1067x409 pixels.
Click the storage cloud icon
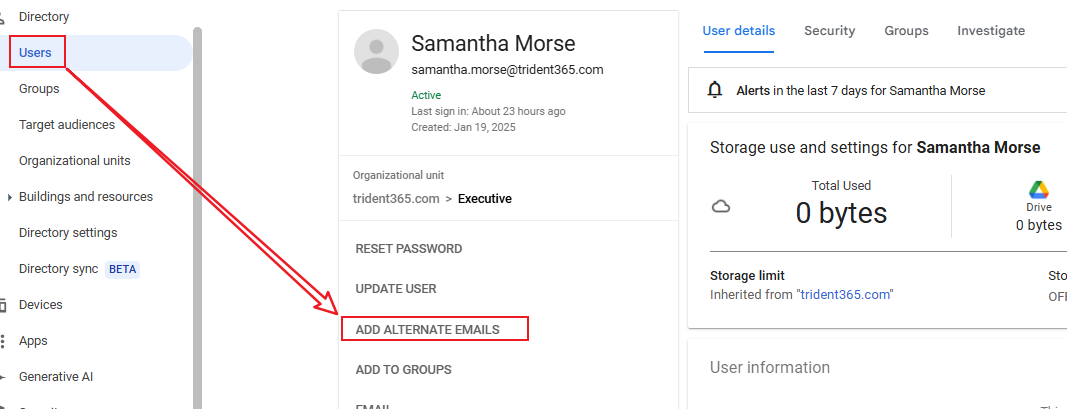720,207
